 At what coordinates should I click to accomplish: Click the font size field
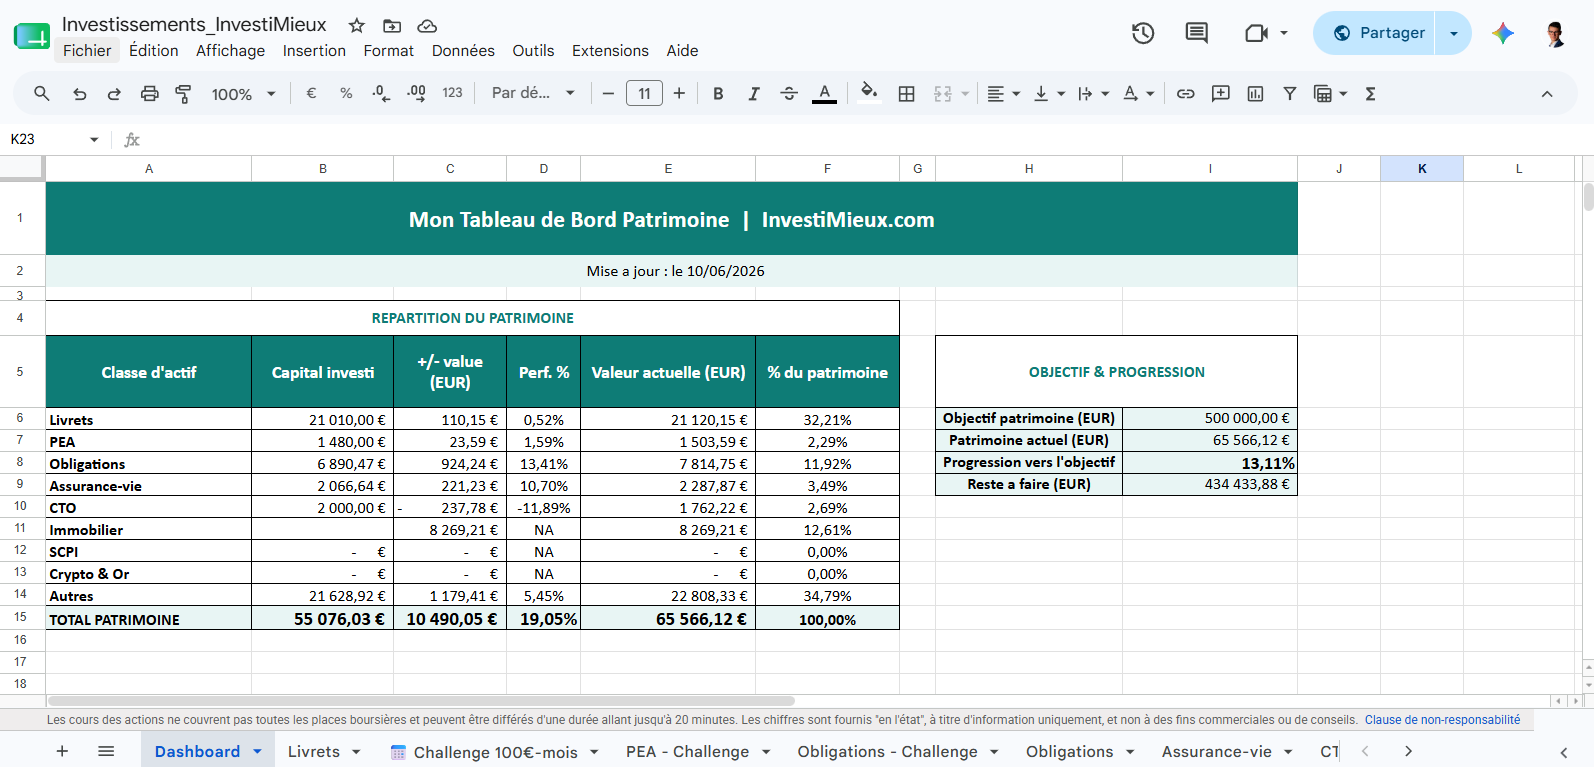tap(644, 93)
